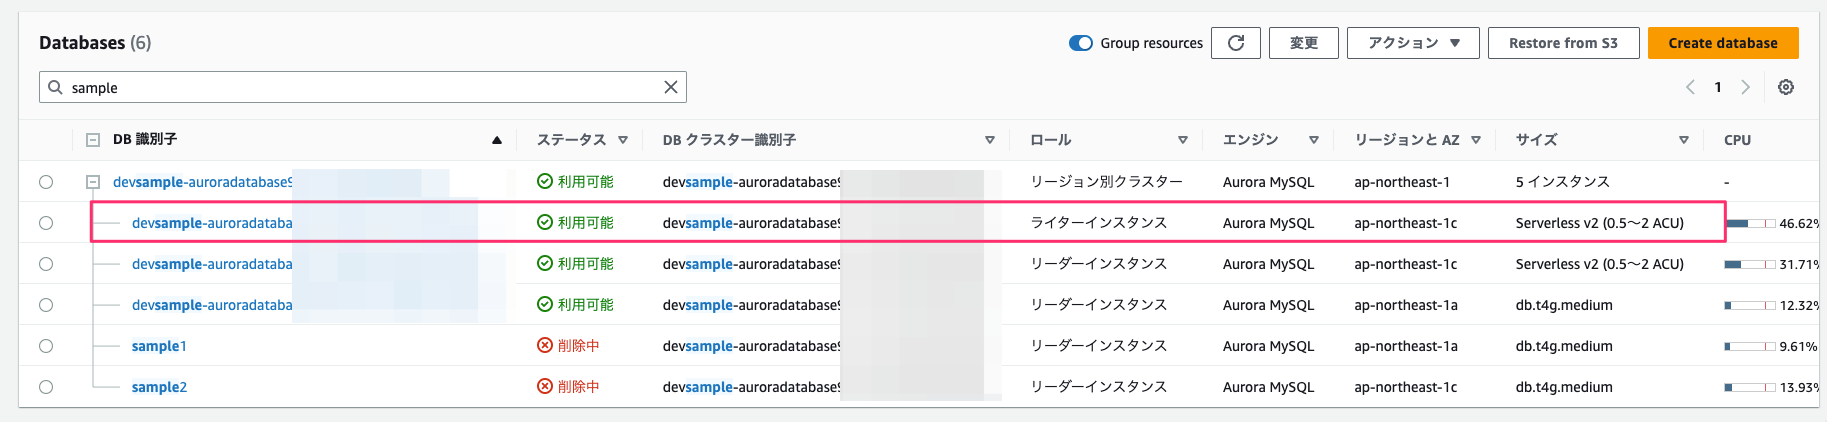Go to previous page arrow
This screenshot has width=1827, height=422.
tap(1691, 87)
